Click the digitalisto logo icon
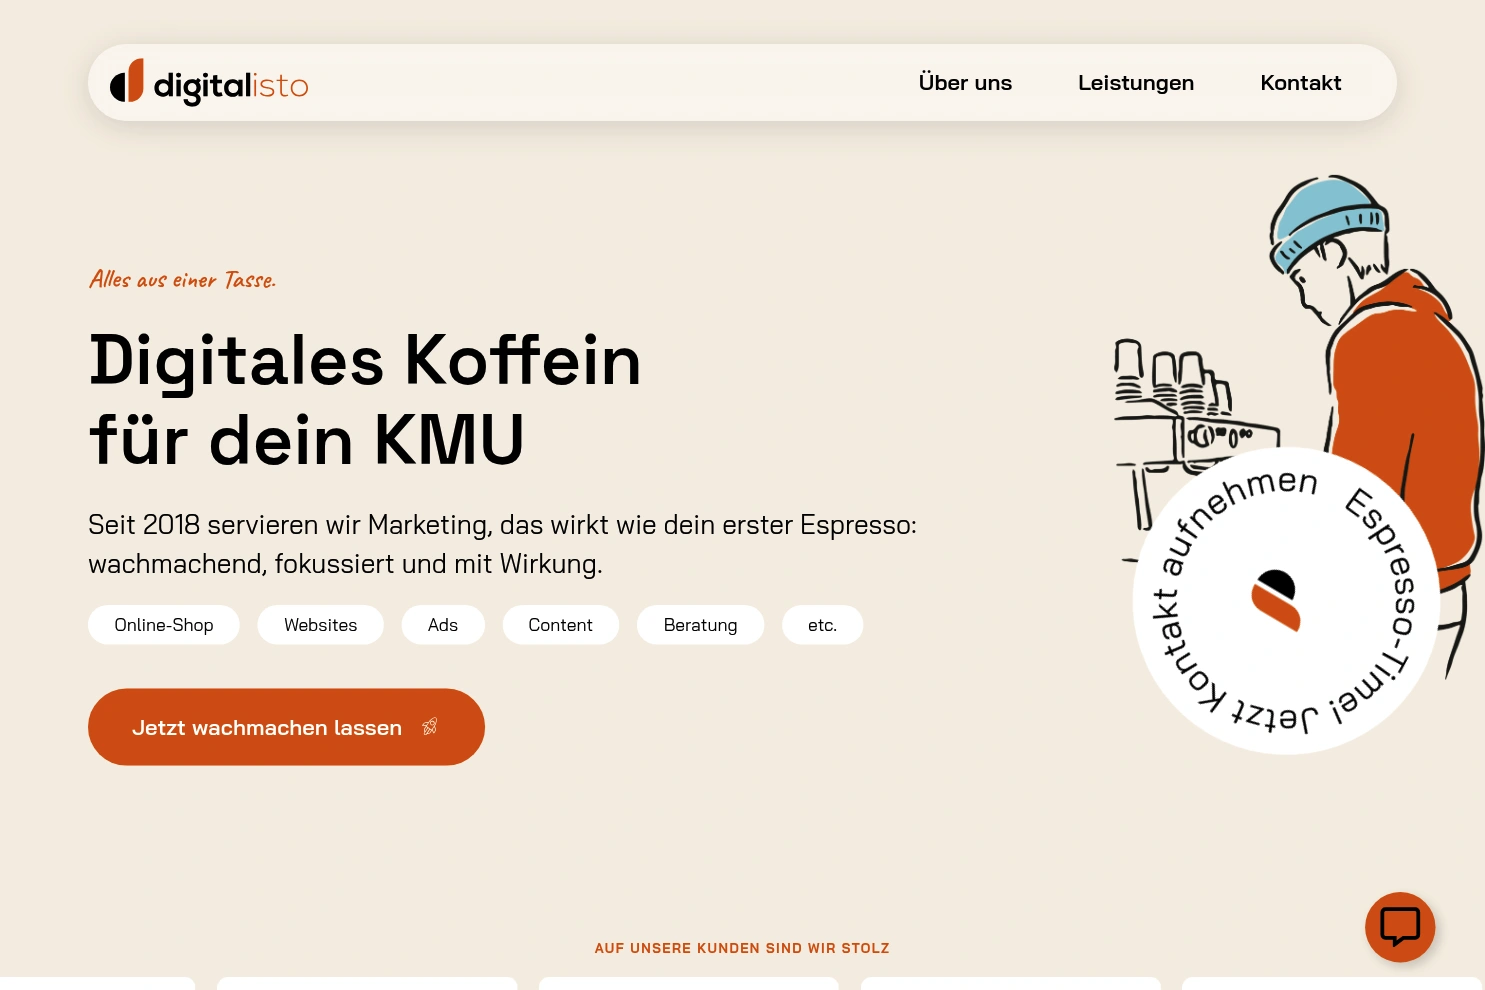 click(126, 83)
